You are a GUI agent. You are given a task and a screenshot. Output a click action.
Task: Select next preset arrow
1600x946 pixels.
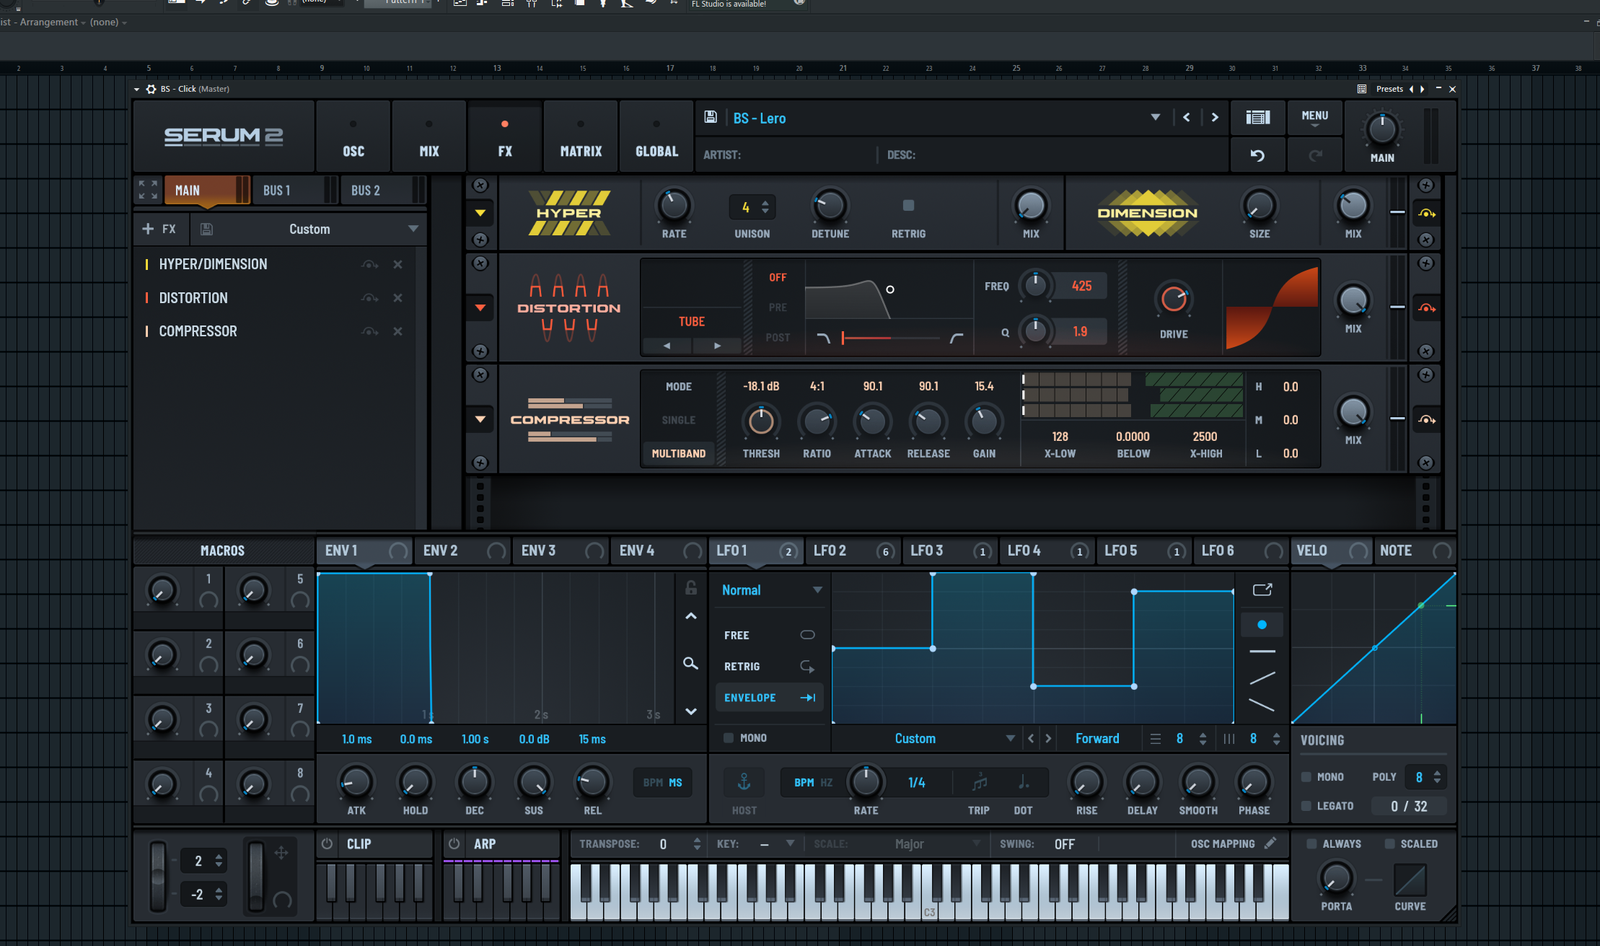point(1215,118)
